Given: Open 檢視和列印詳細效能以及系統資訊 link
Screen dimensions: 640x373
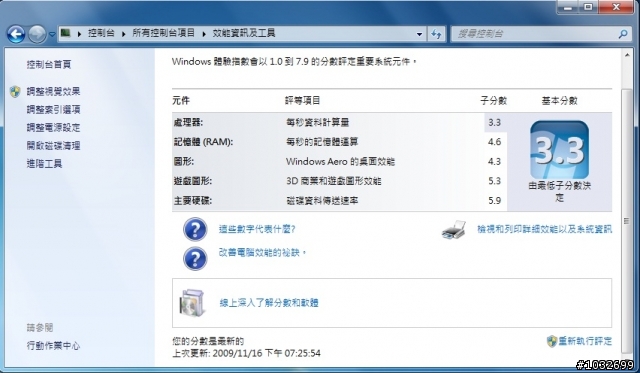Looking at the screenshot, I should [544, 229].
